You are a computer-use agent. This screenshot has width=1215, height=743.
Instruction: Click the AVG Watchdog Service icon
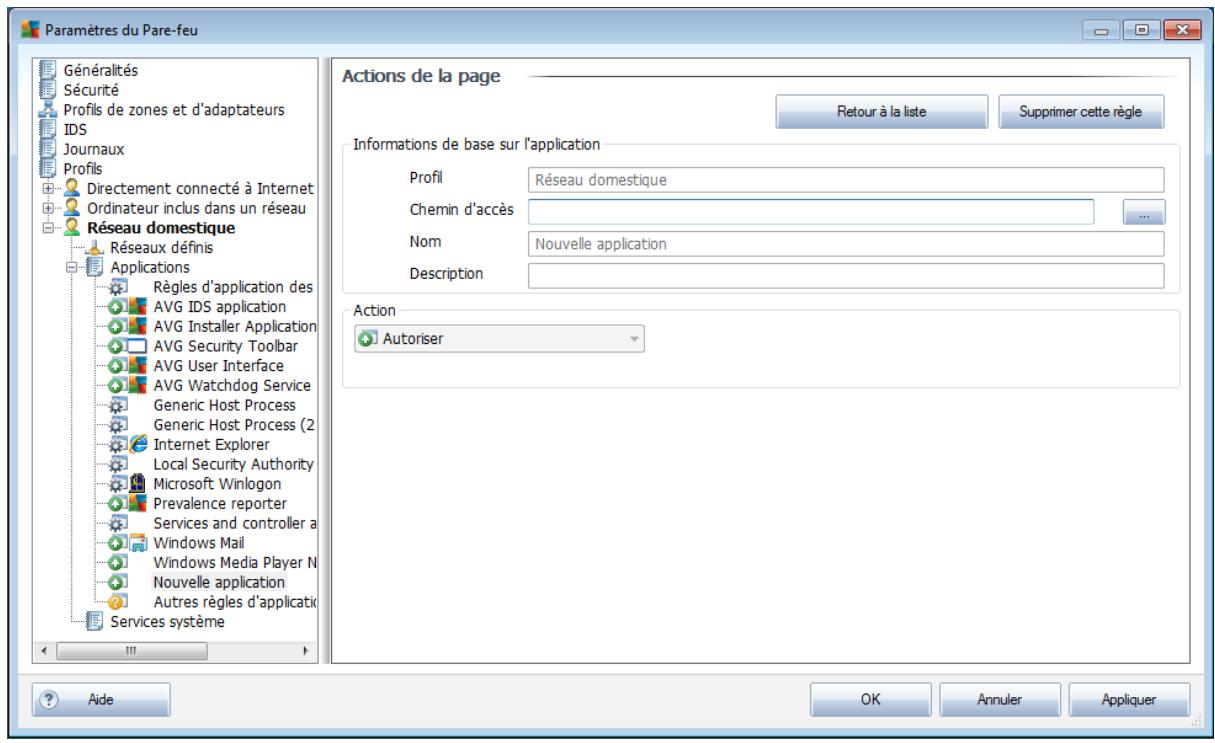click(x=139, y=386)
